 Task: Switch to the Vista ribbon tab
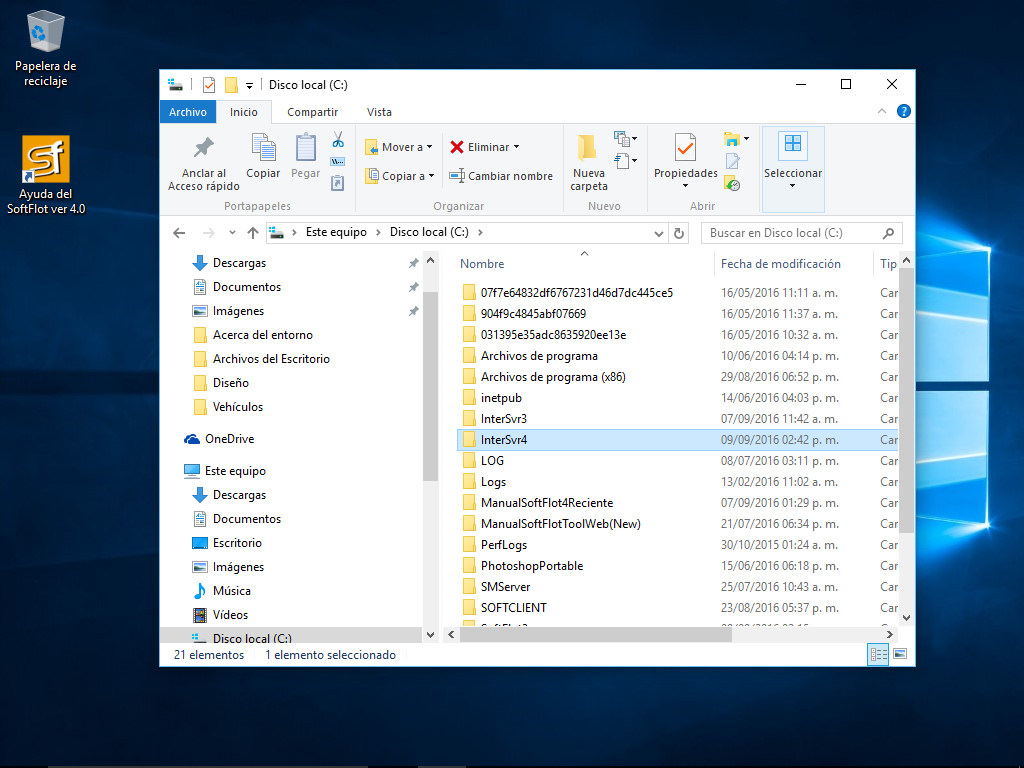pos(379,112)
